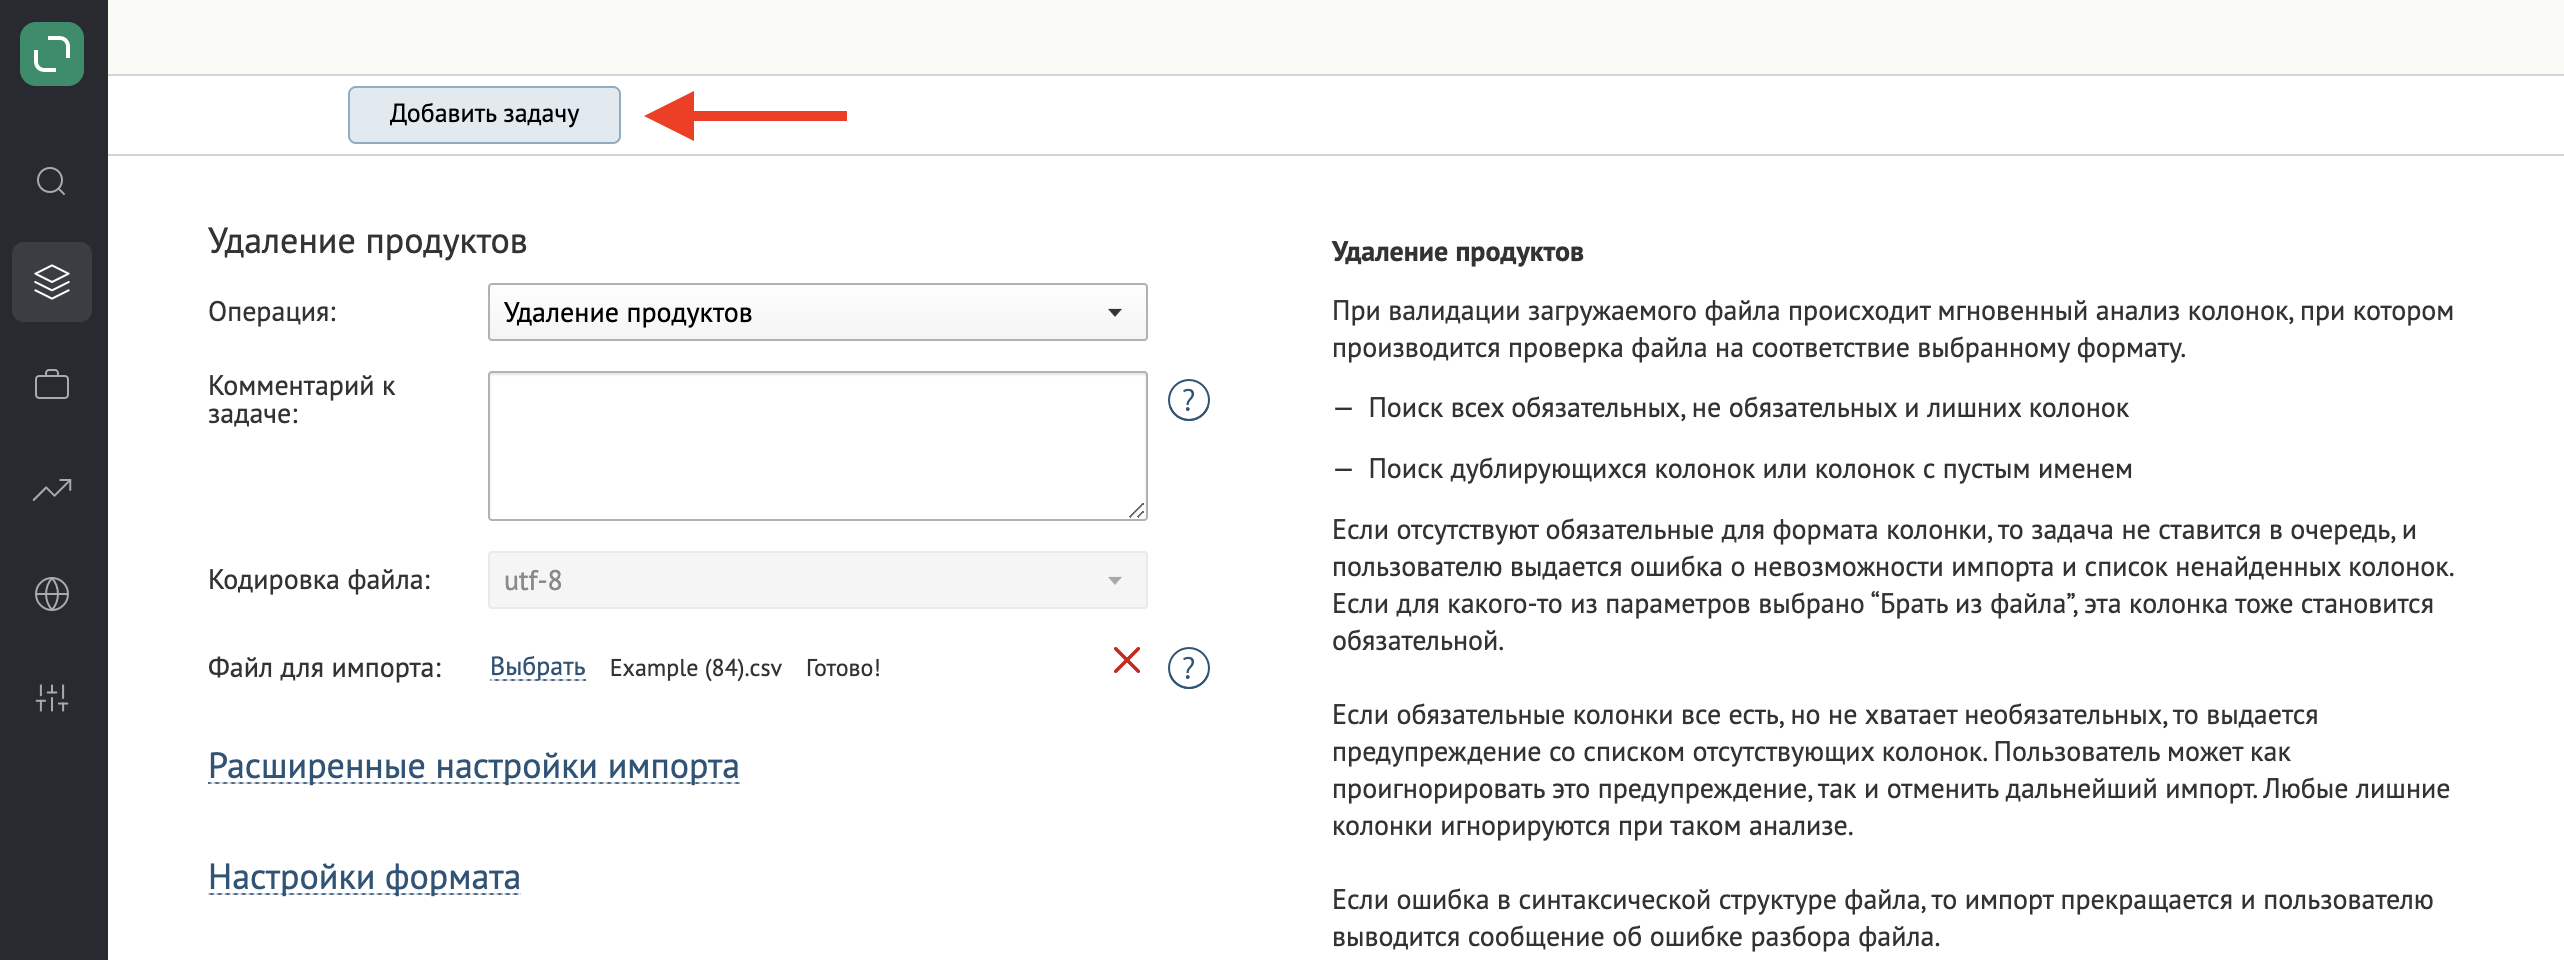The height and width of the screenshot is (960, 2564).
Task: Open search from sidebar magnifier icon
Action: point(51,181)
